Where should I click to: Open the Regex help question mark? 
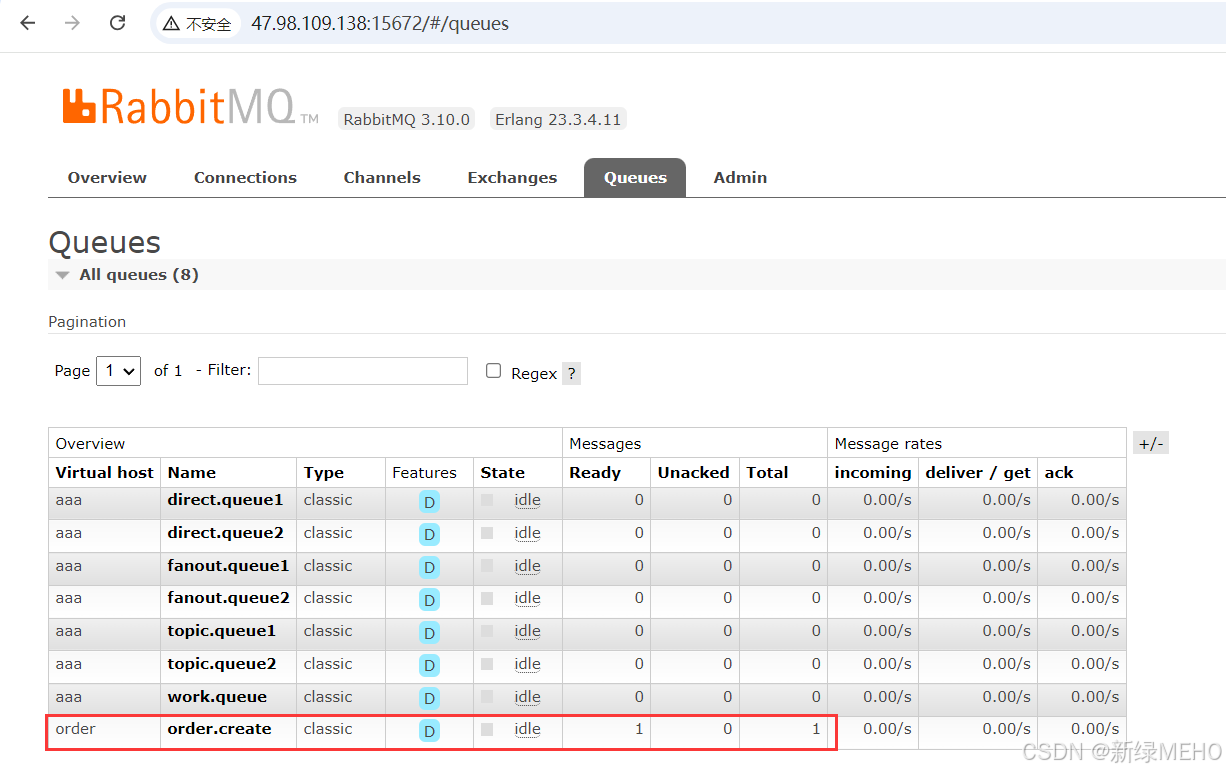tap(571, 373)
